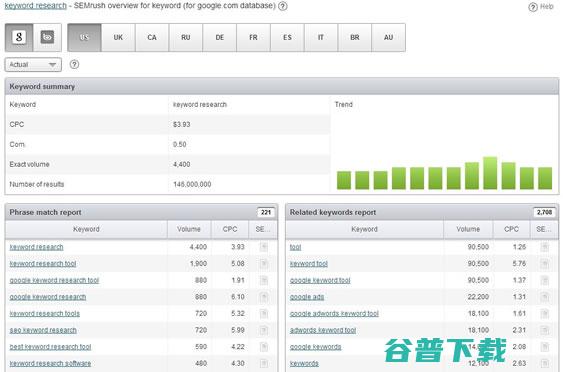Open SERP icon for seo keyword research row
The image size is (563, 372).
coord(264,330)
